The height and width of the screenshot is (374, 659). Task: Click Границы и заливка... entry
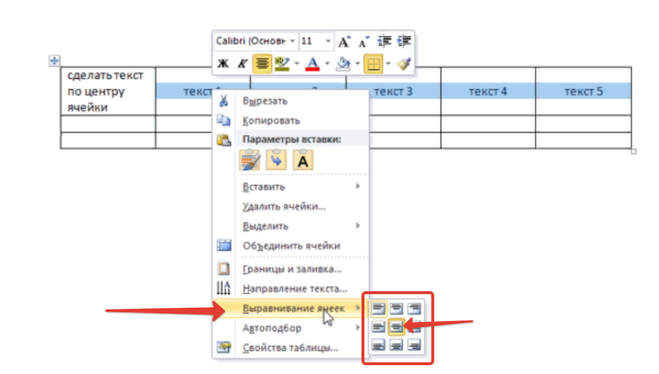pyautogui.click(x=291, y=269)
